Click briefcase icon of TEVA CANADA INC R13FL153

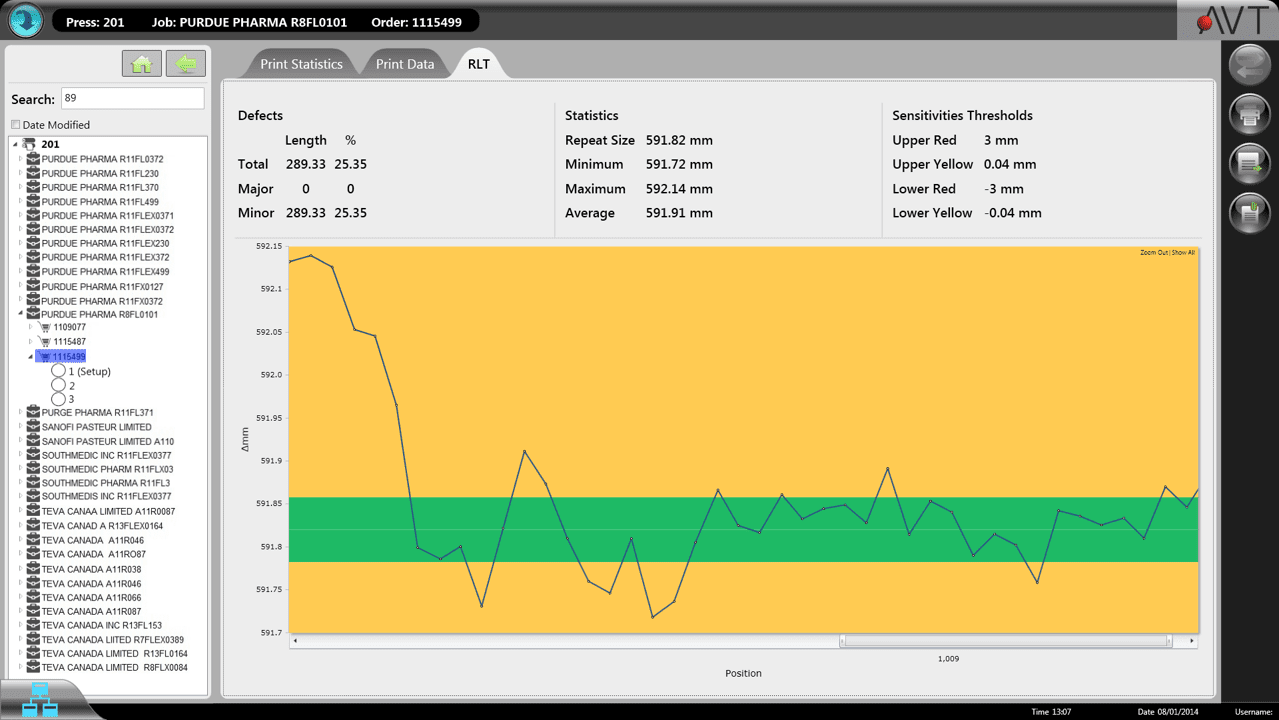pyautogui.click(x=34, y=625)
